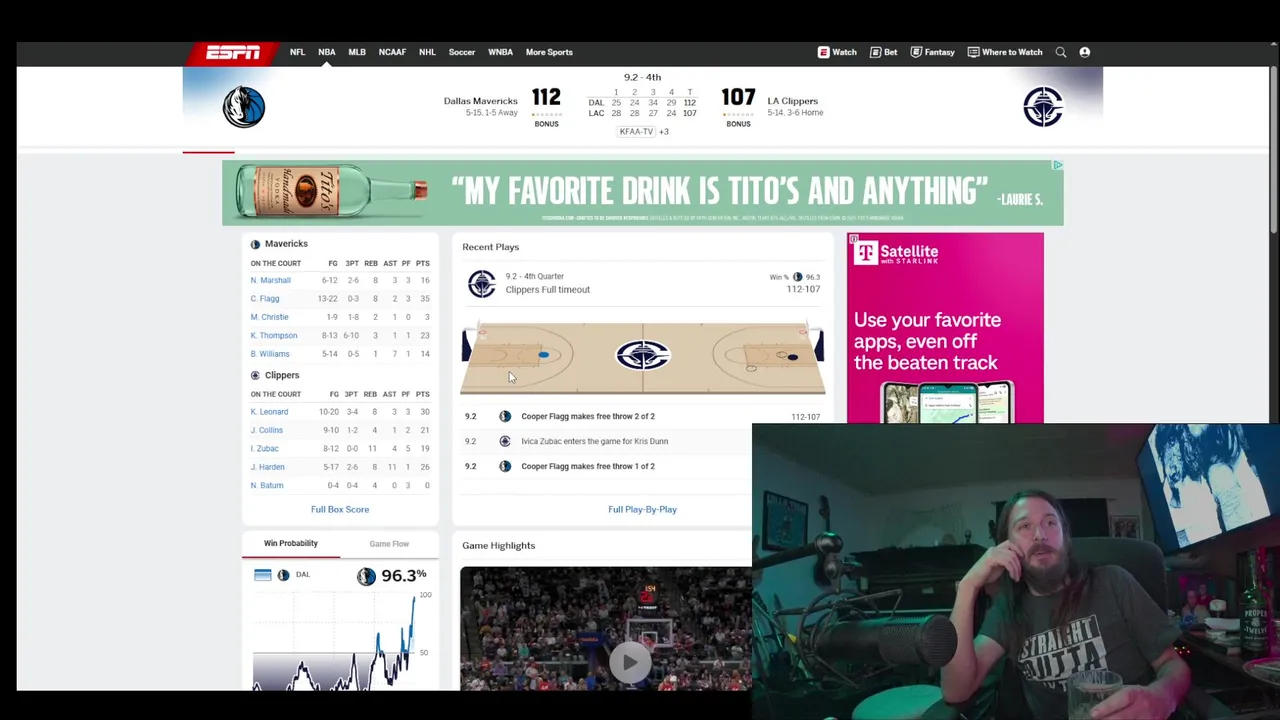Open the Soccer menu
The image size is (1280, 720).
tap(462, 52)
